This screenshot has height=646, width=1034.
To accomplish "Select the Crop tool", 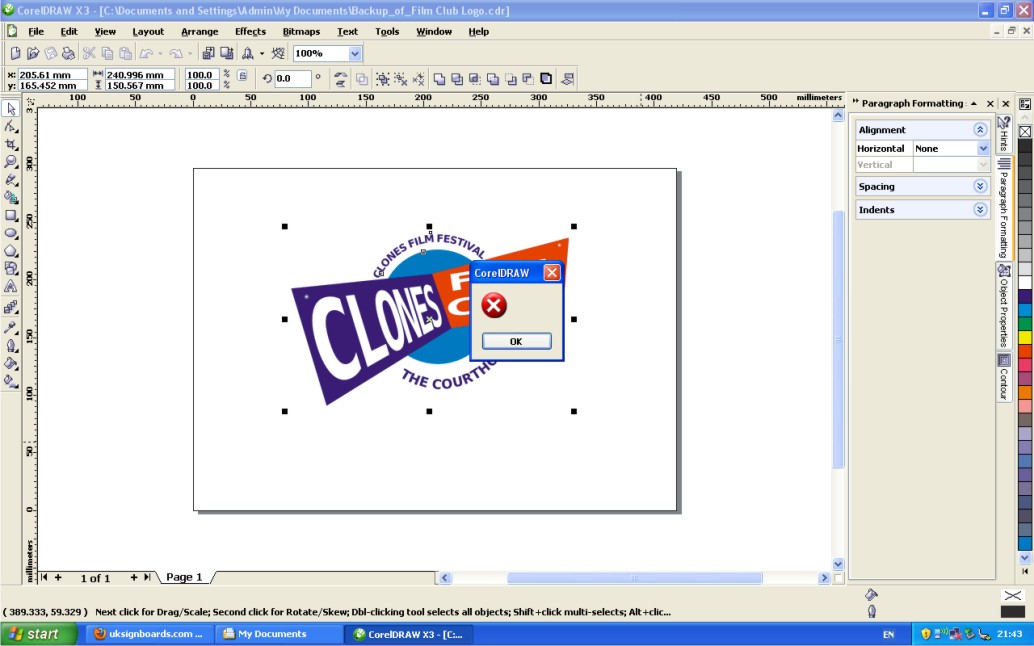I will click(11, 144).
